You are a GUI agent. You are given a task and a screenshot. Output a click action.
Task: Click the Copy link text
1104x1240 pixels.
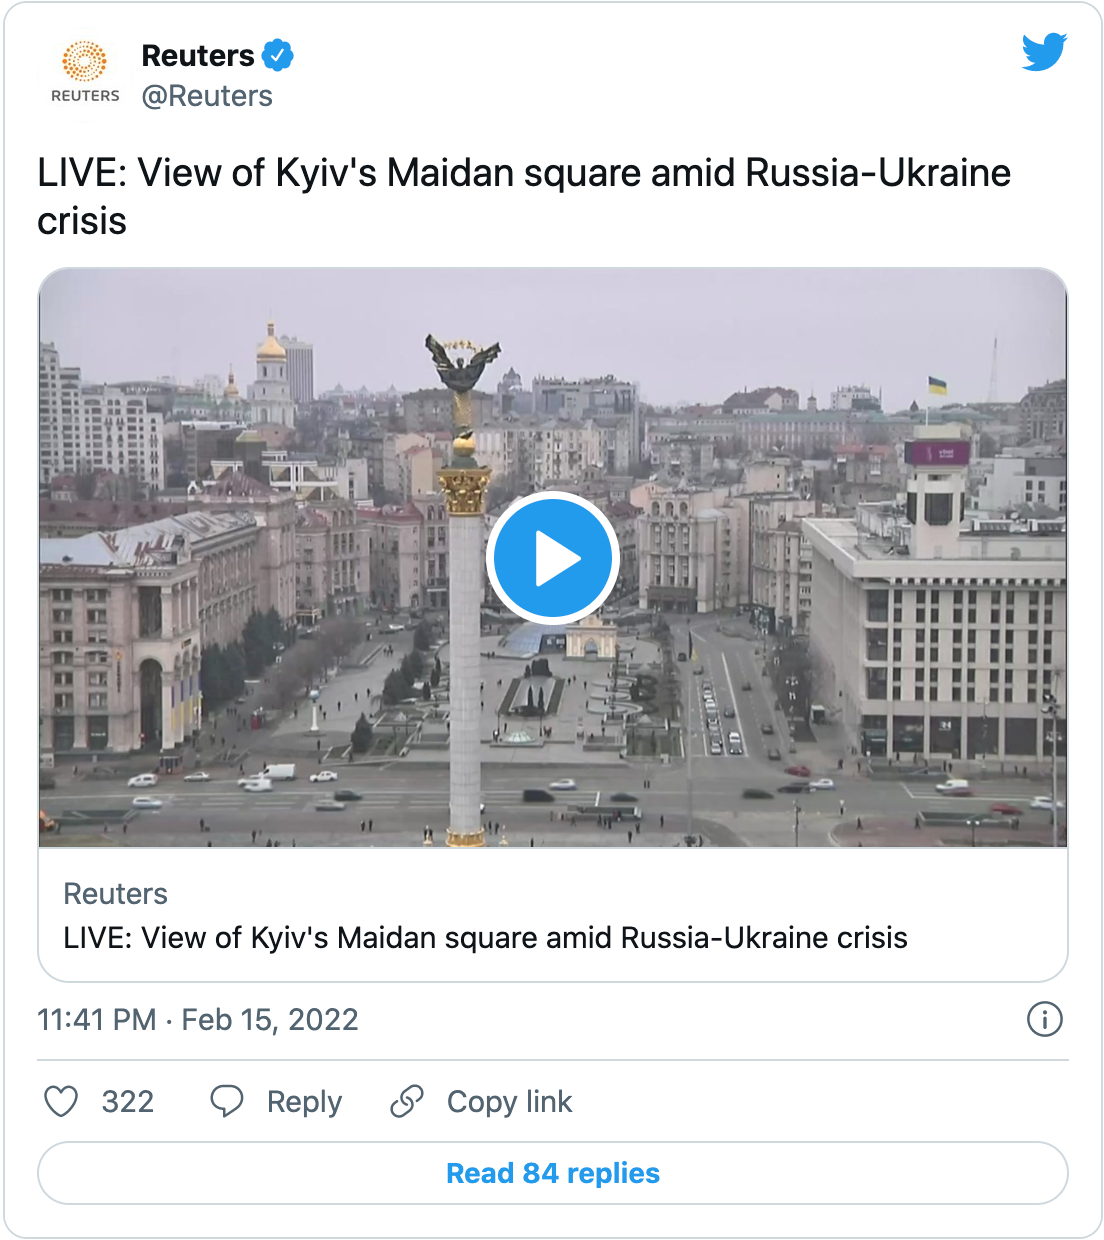[x=509, y=1102]
